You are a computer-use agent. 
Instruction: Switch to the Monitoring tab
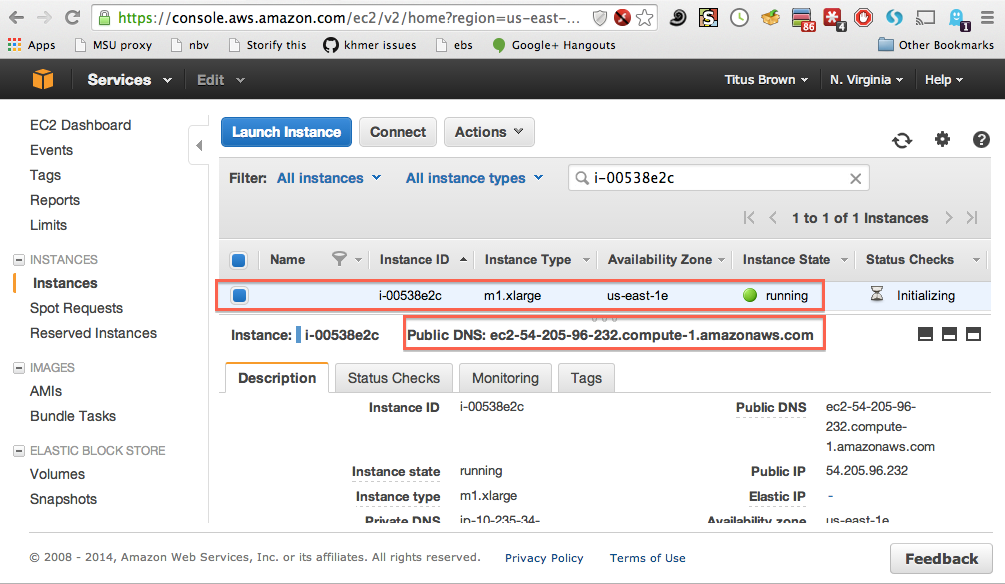[x=505, y=378]
